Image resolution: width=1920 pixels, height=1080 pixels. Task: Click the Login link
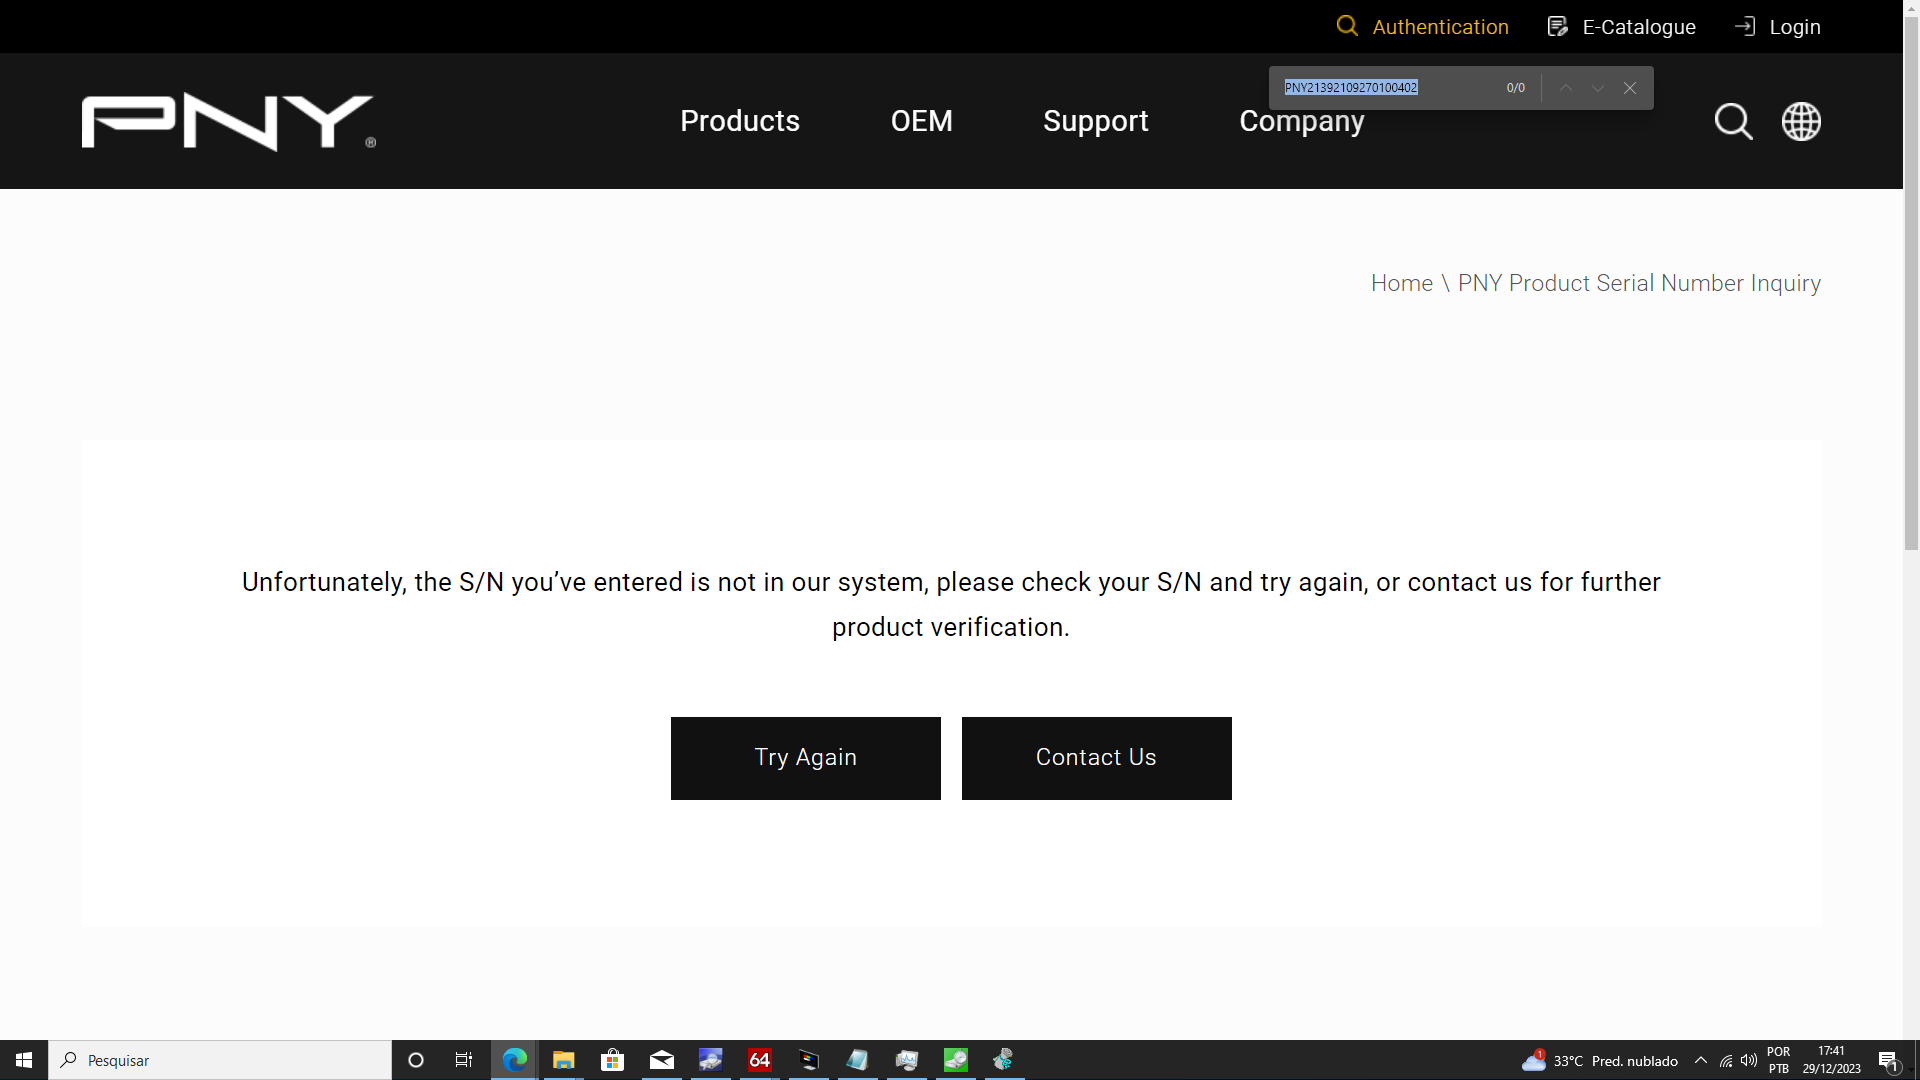1795,27
